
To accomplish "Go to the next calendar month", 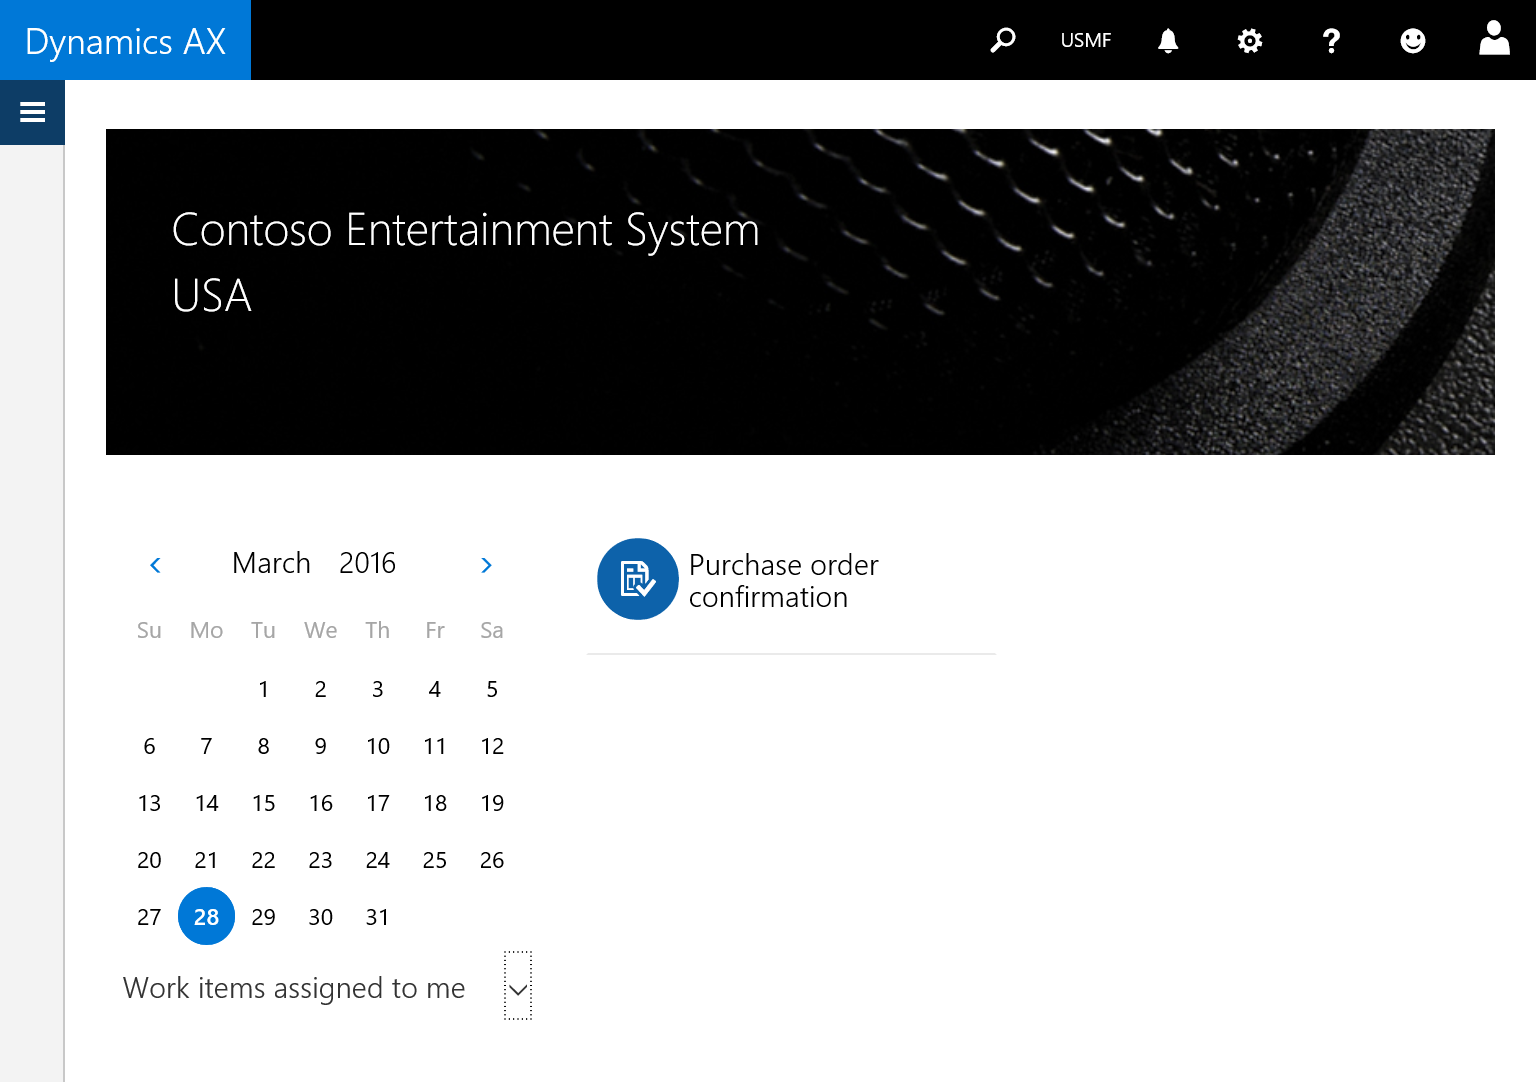I will 486,565.
